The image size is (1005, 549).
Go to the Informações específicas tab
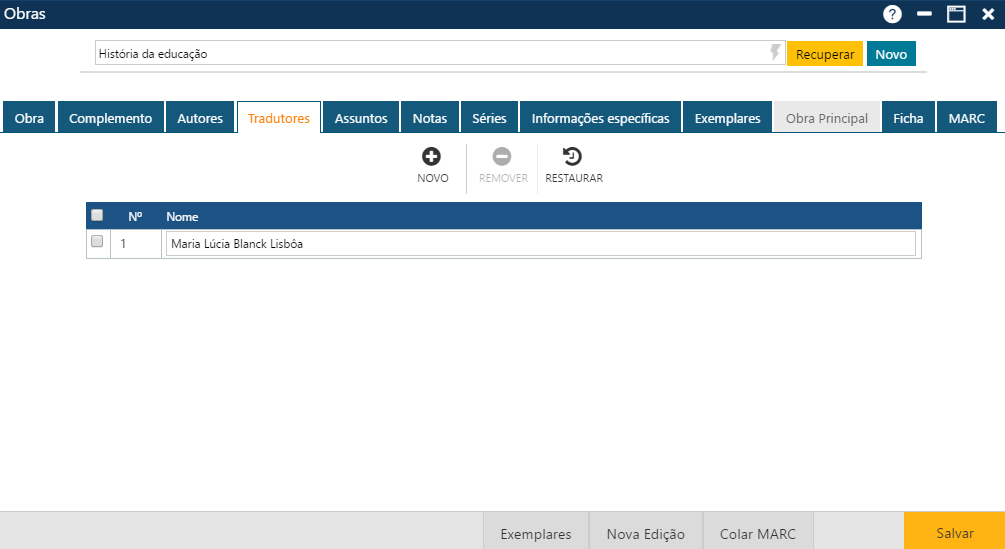pos(600,118)
